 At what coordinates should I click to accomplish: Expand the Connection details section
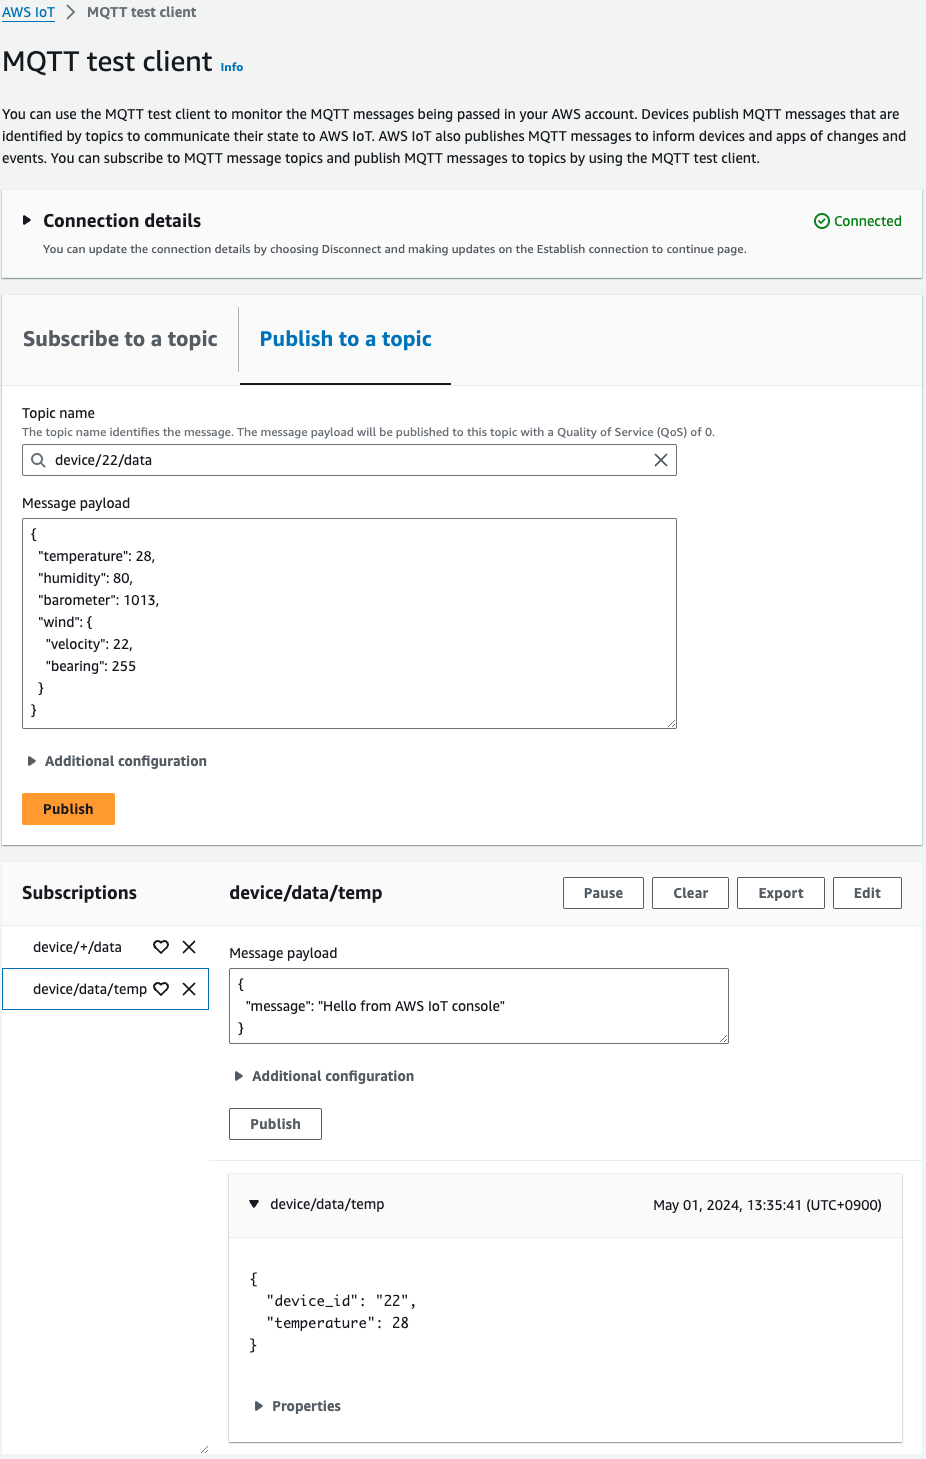coord(28,220)
